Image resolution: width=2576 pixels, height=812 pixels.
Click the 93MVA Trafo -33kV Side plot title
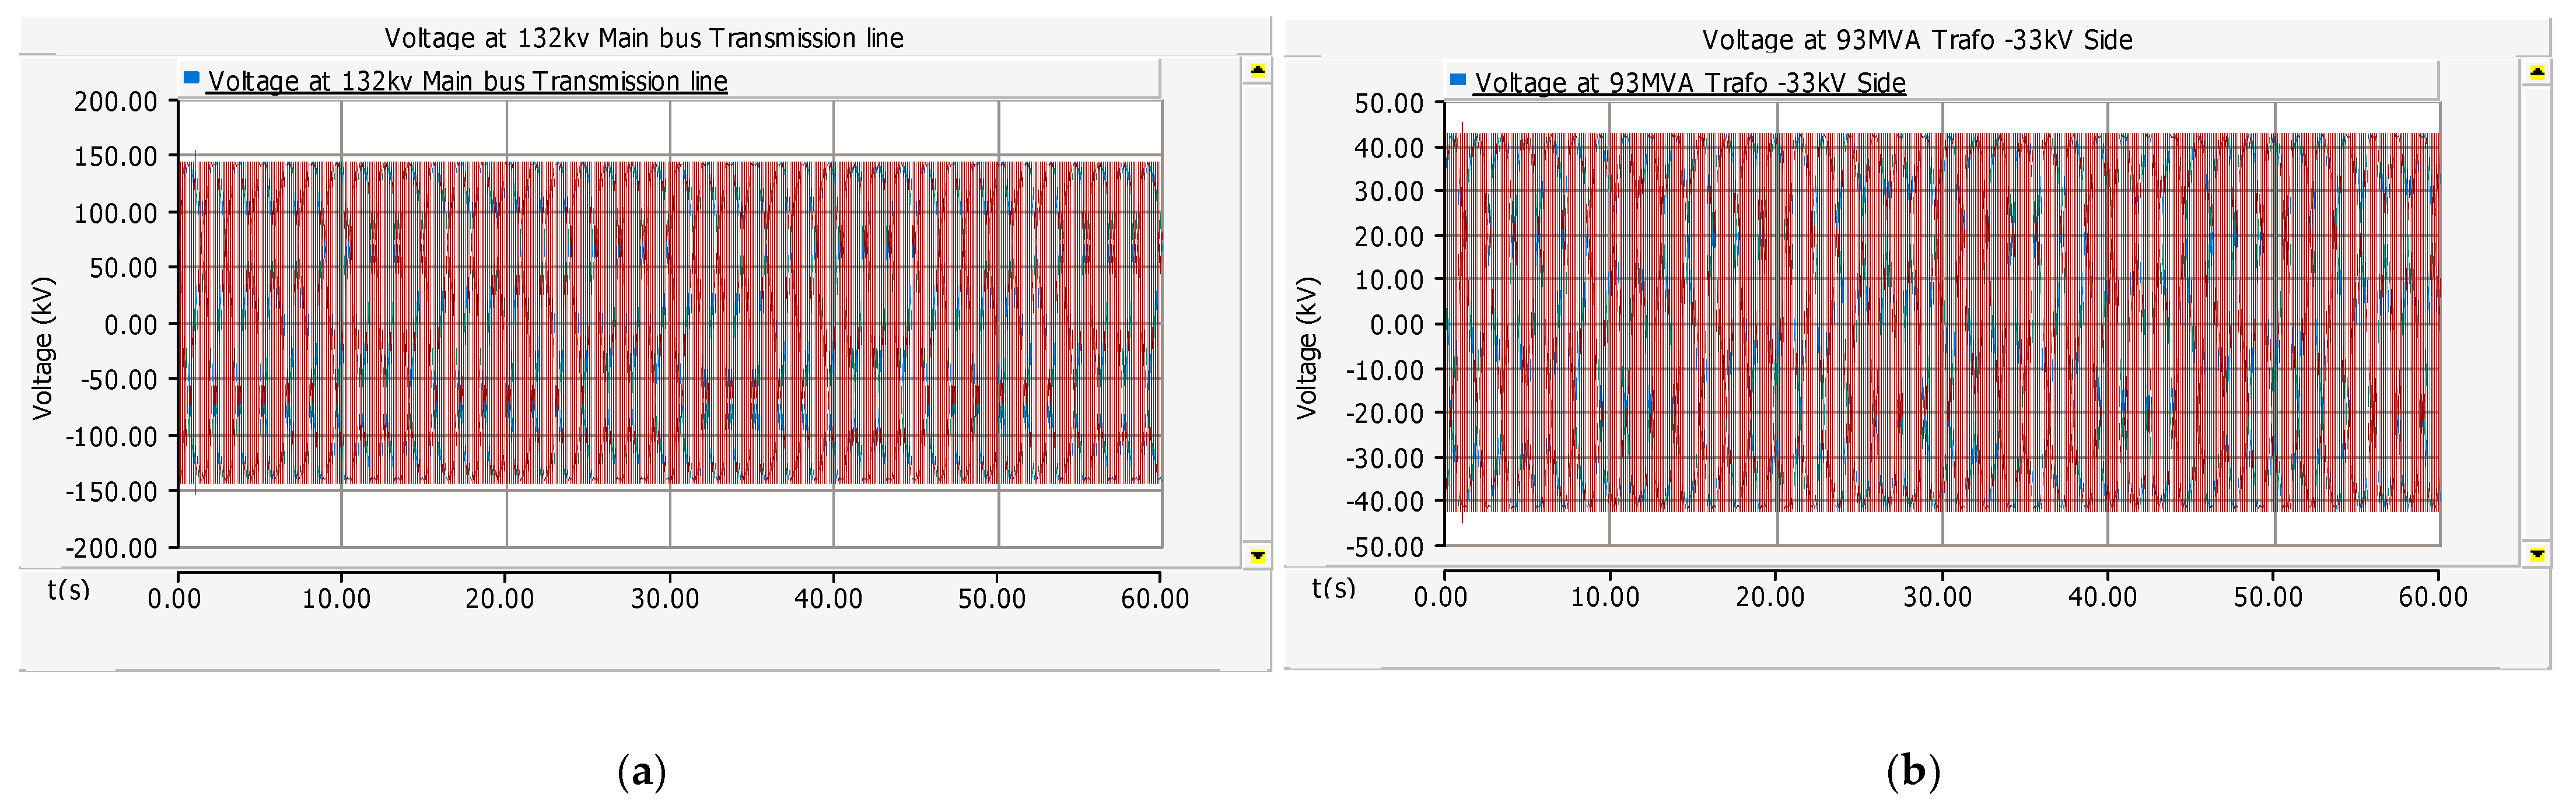[1917, 40]
